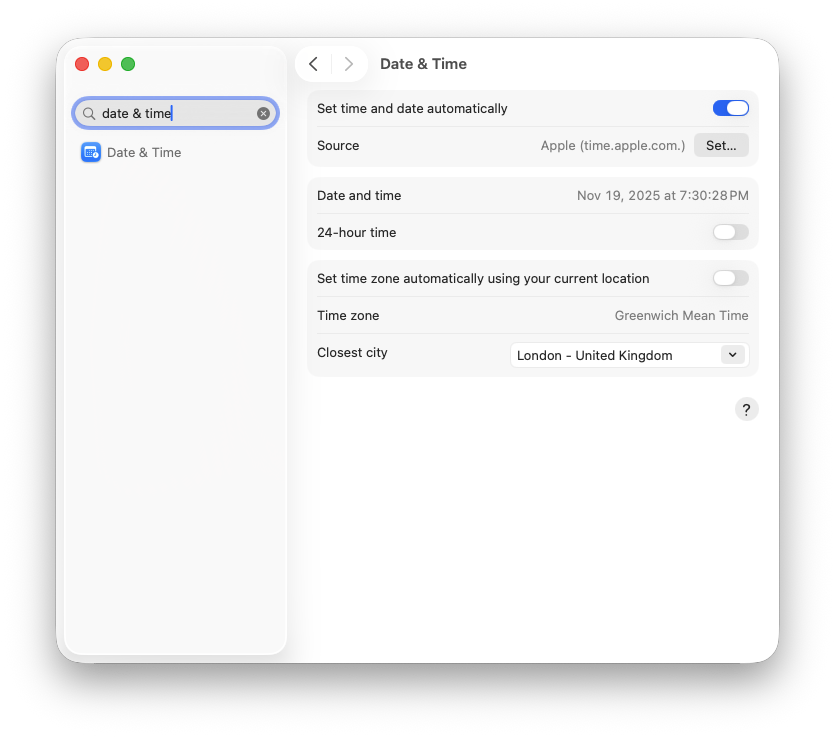Clear the search field with the X icon
Image resolution: width=835 pixels, height=737 pixels.
click(x=263, y=114)
